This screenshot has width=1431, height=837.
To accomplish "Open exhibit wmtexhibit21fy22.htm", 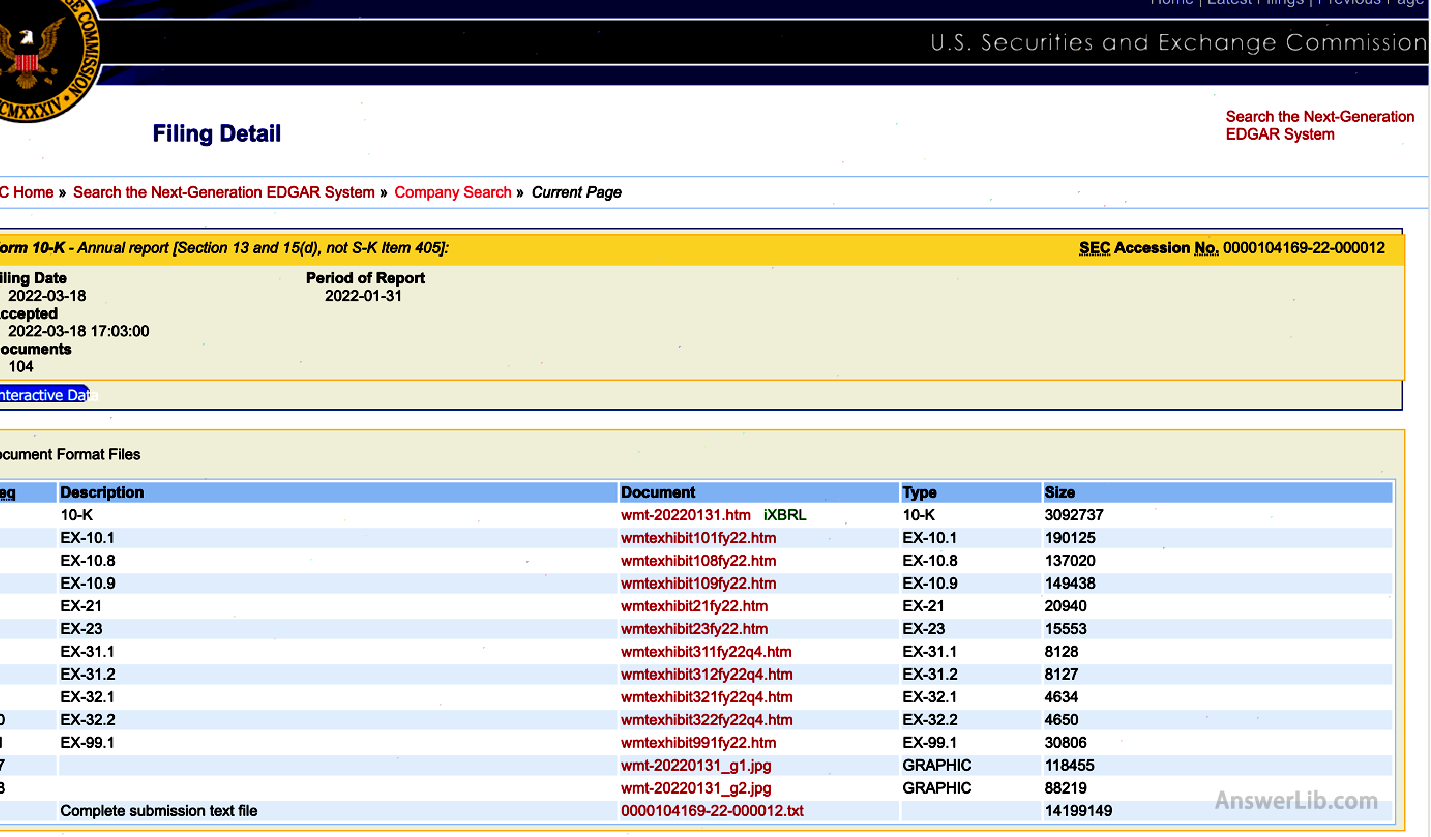I will (x=695, y=606).
